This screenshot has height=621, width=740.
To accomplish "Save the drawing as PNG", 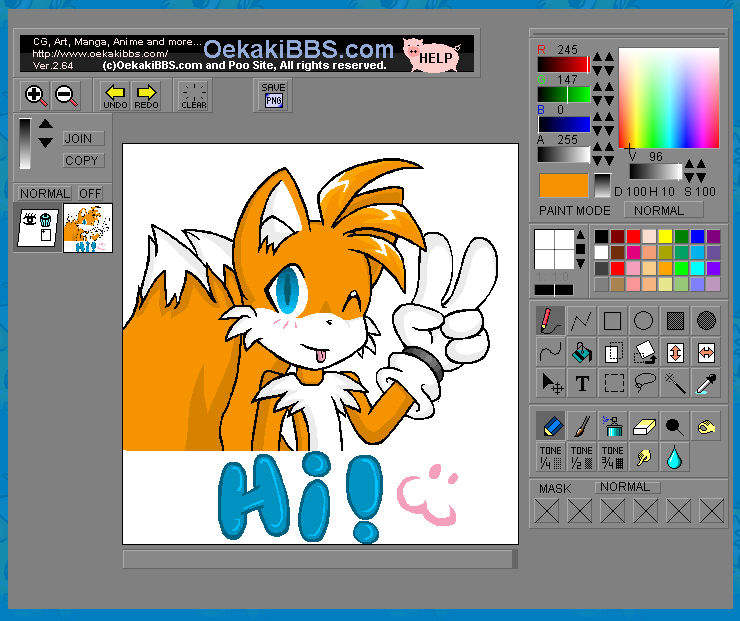I will coord(273,95).
